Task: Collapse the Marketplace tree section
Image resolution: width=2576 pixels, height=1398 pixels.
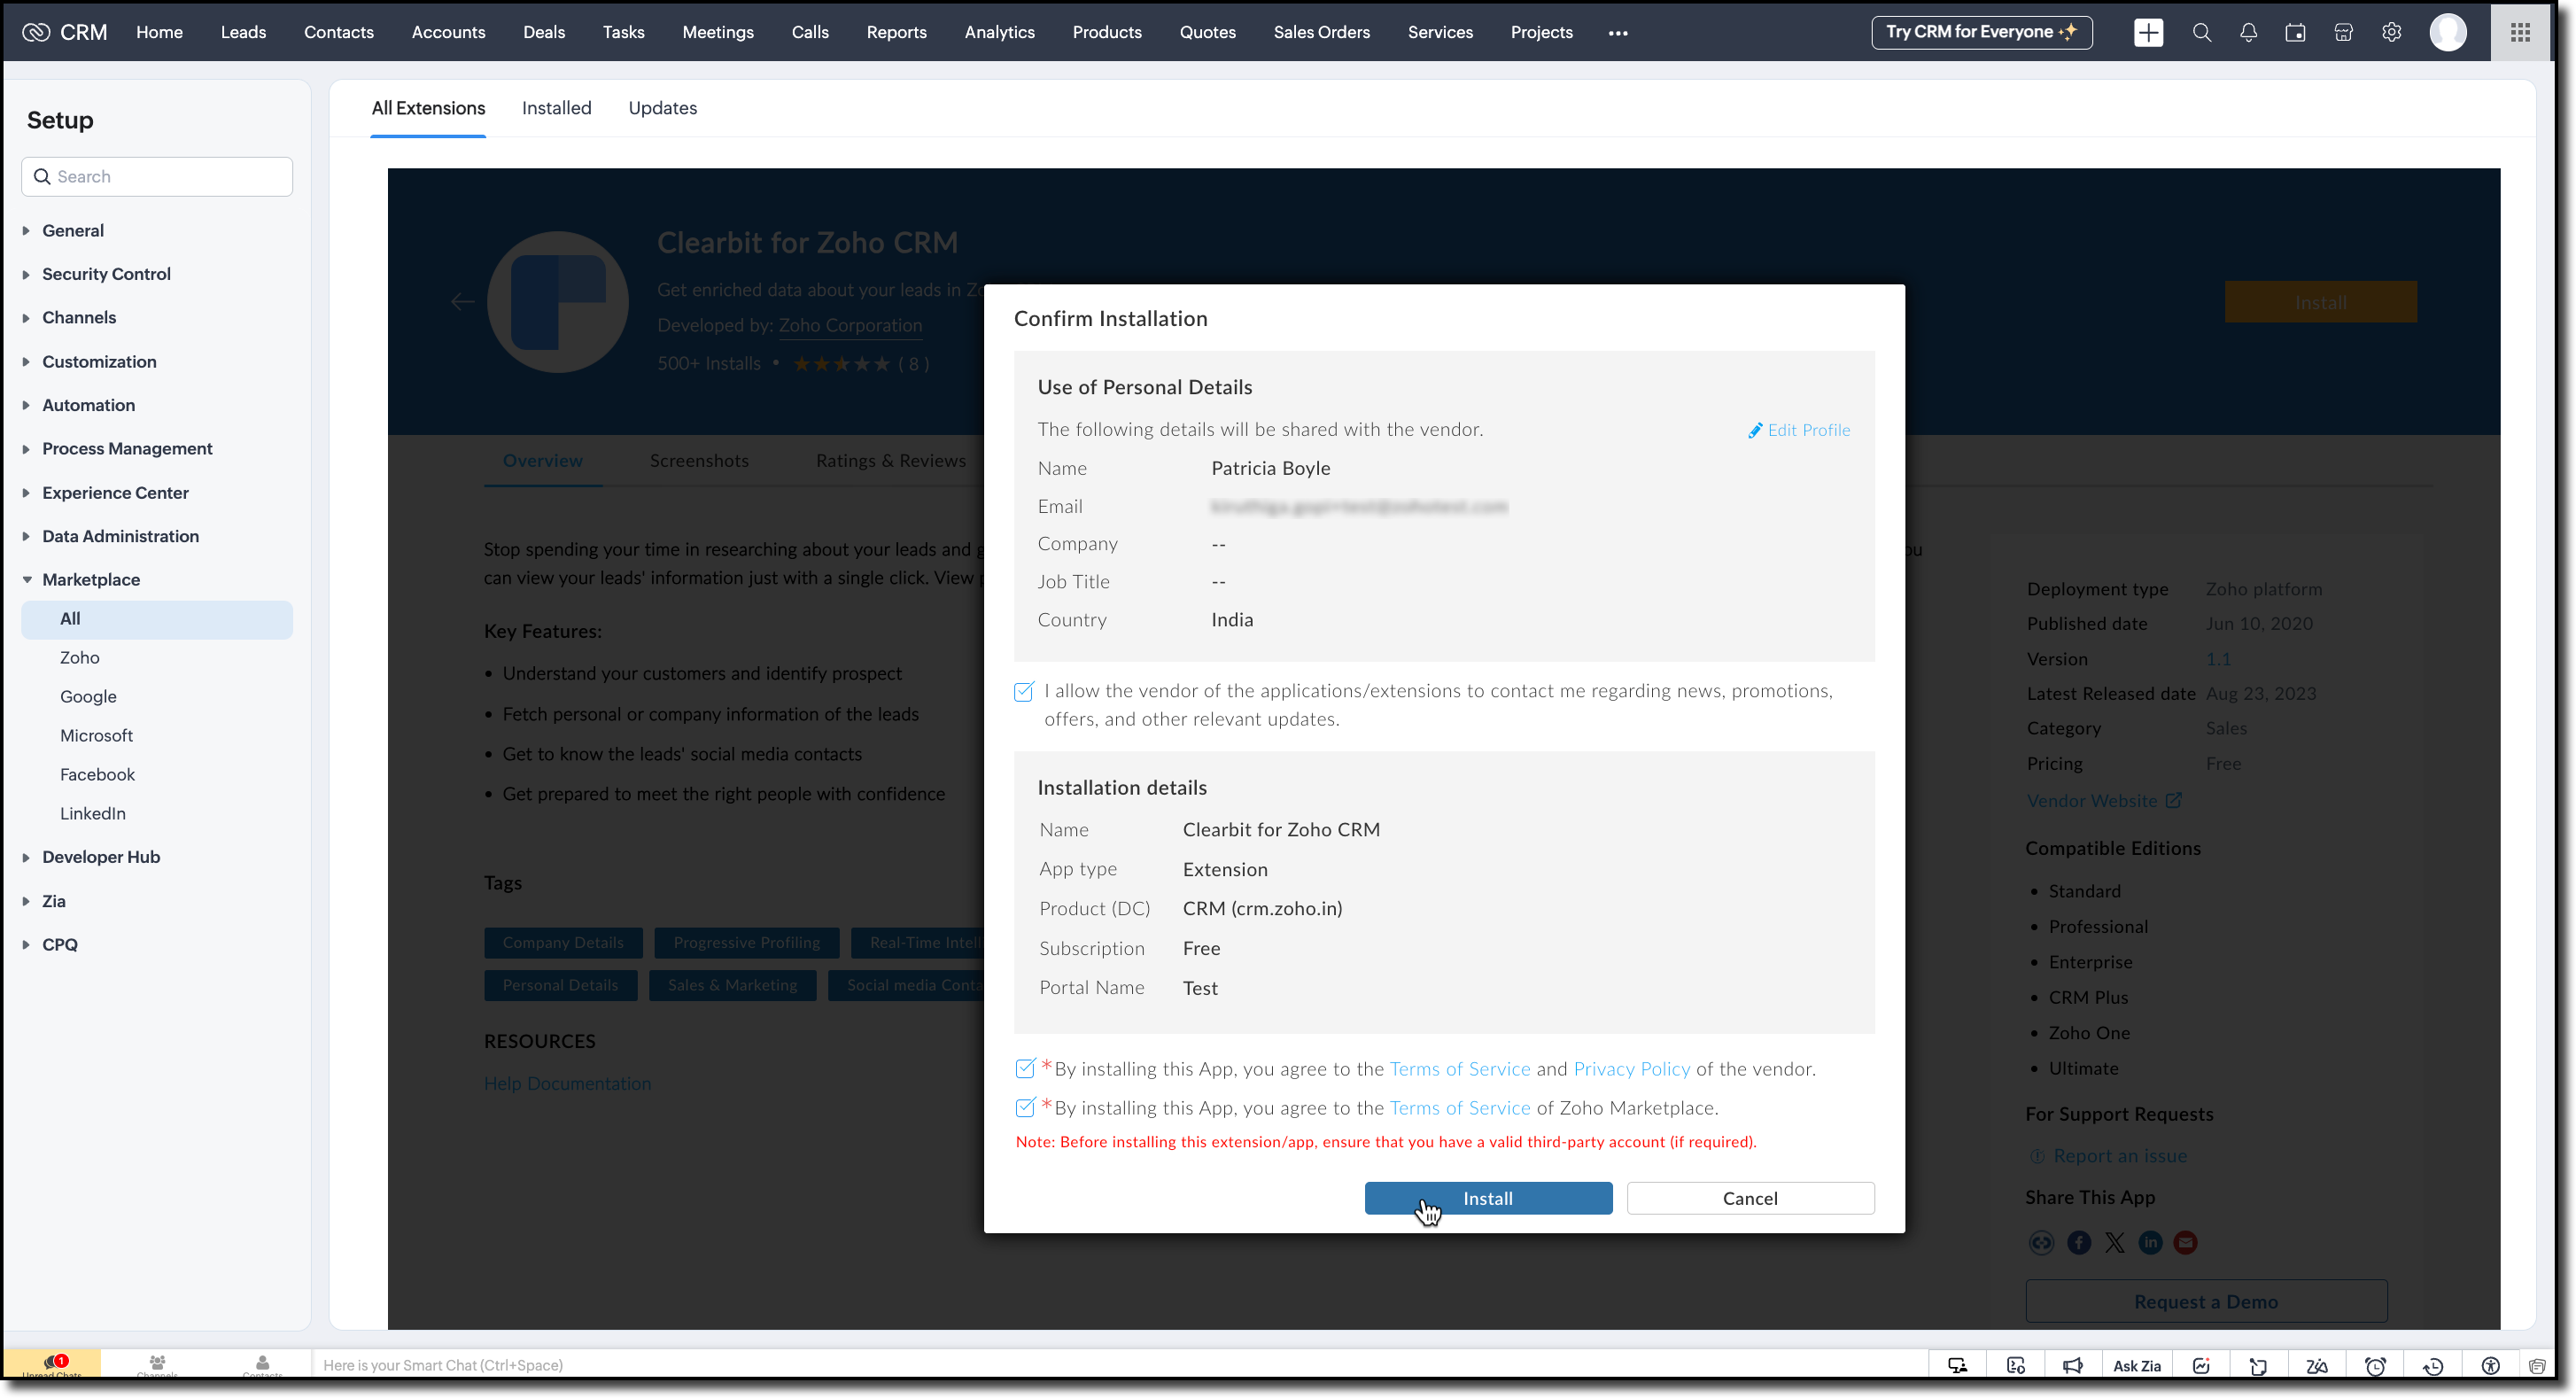Action: (x=90, y=580)
